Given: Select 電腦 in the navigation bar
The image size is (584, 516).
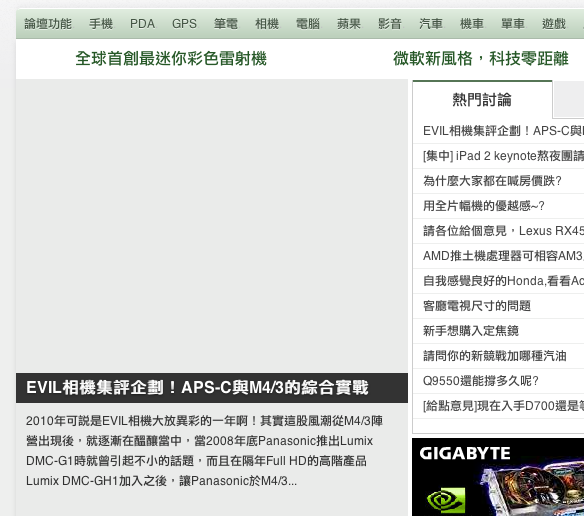Looking at the screenshot, I should click(308, 24).
